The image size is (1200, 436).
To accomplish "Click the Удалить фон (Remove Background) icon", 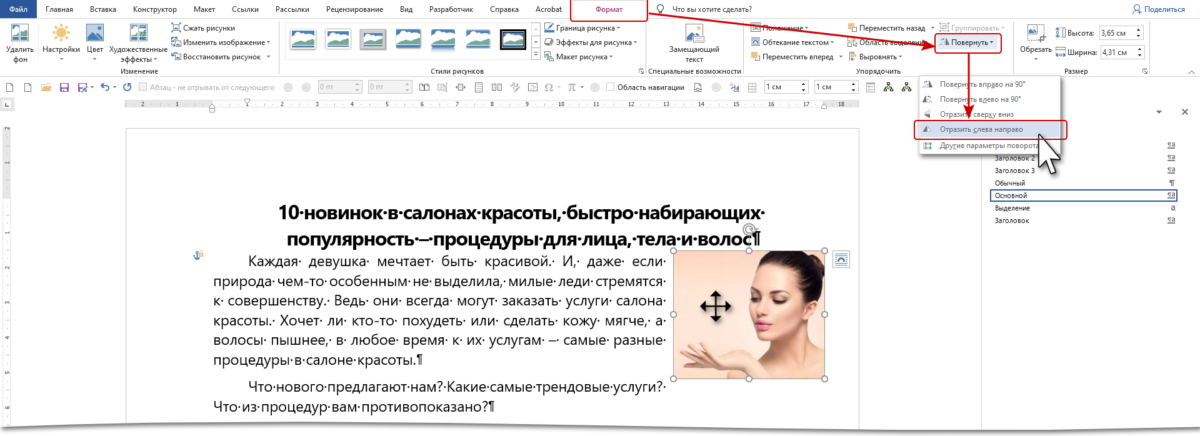I will 19,34.
